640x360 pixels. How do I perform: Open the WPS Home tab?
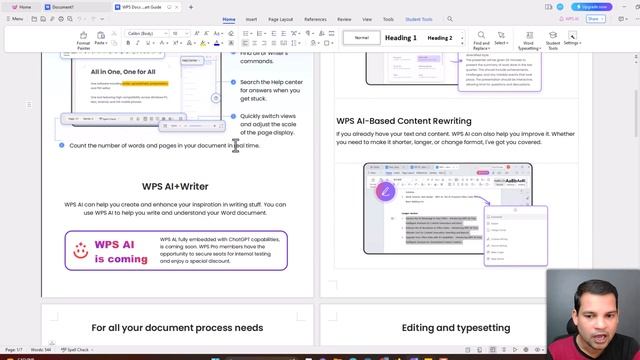pos(21,7)
